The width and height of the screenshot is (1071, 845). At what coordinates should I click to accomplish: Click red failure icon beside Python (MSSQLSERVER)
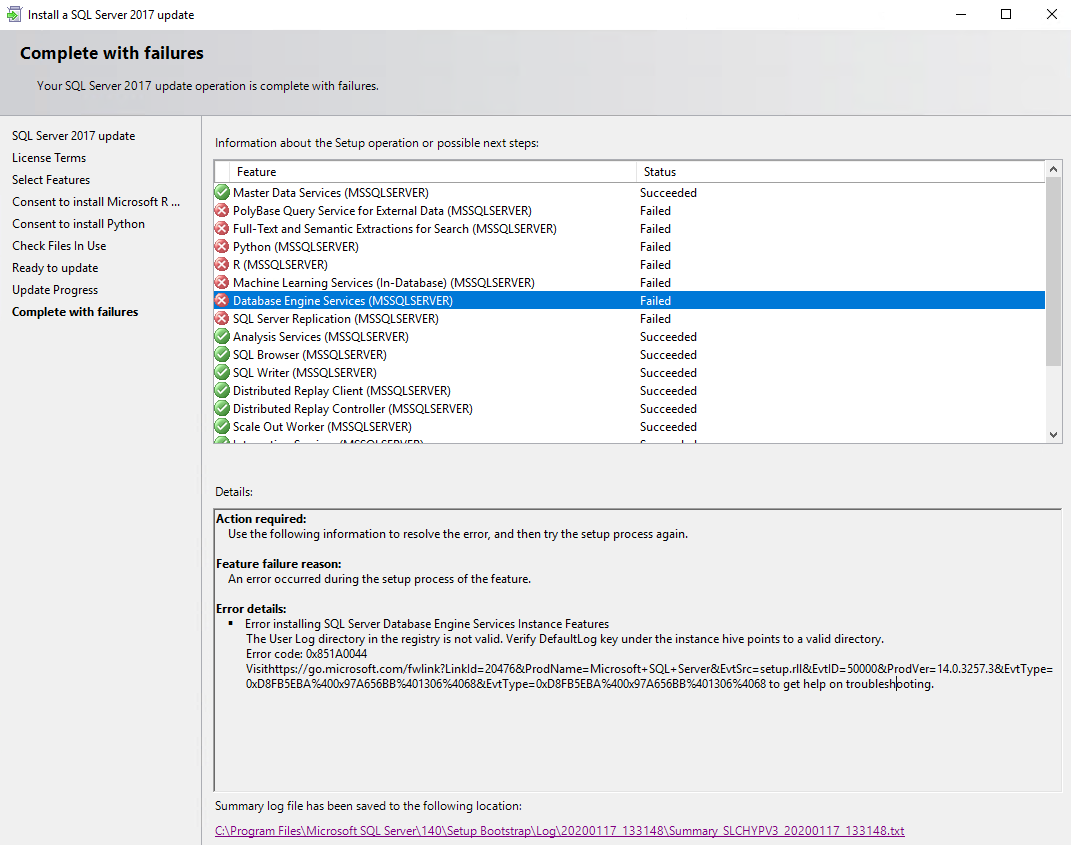pos(222,247)
